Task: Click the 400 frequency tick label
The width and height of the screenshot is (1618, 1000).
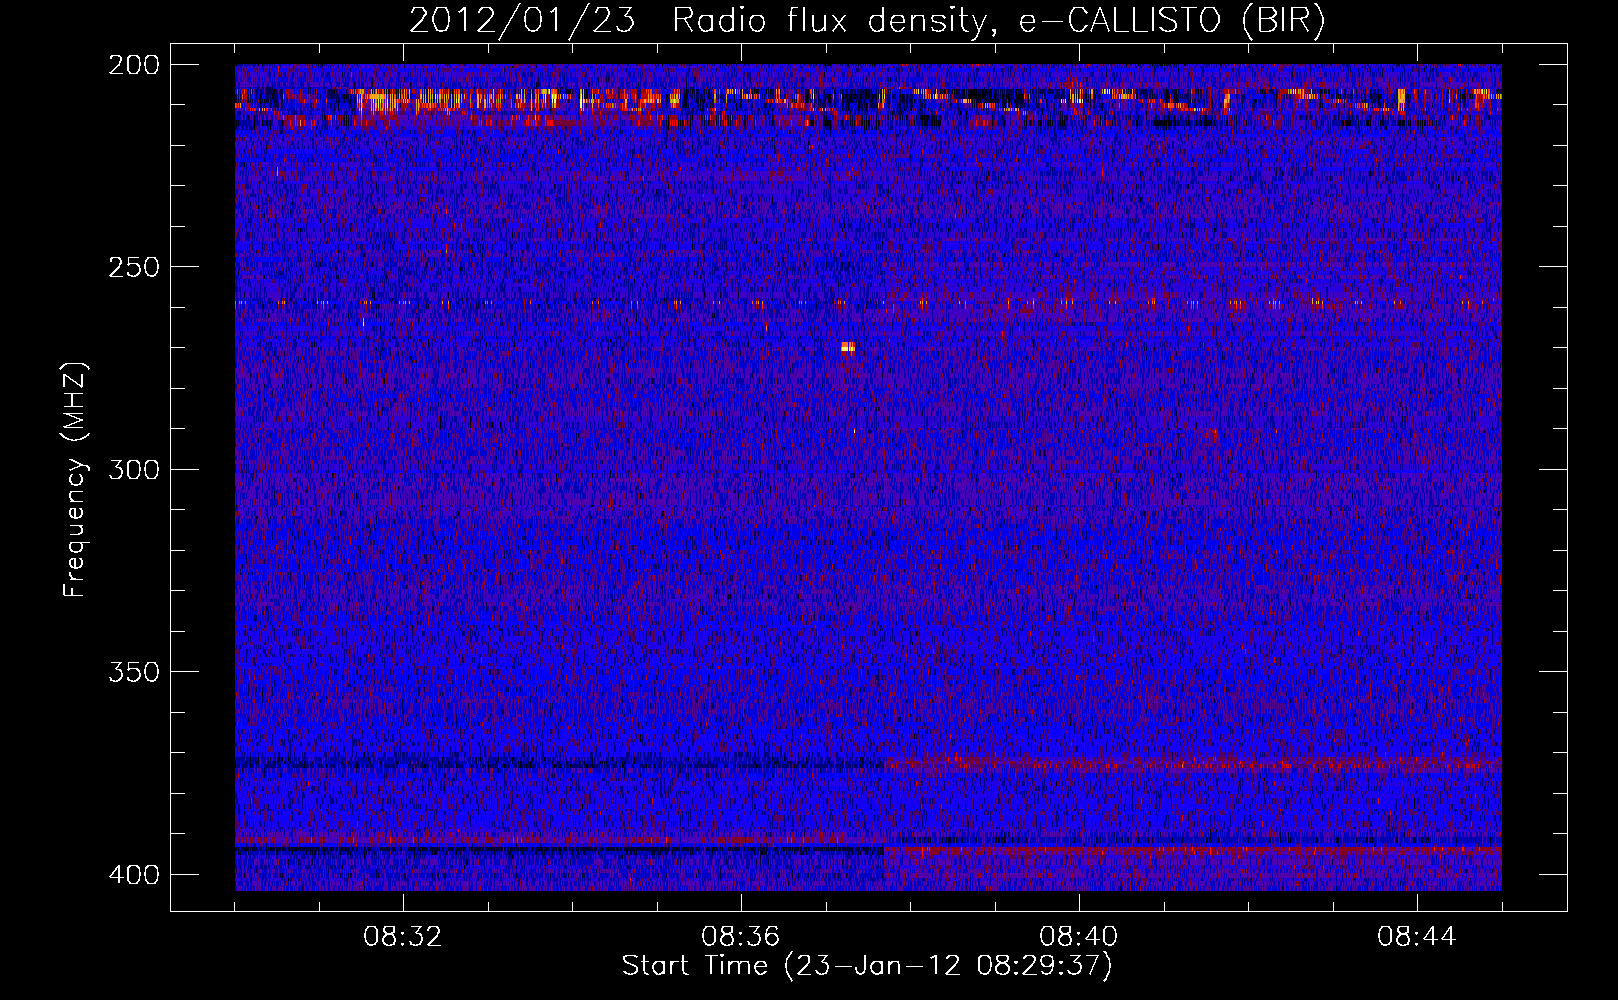Action: 133,874
